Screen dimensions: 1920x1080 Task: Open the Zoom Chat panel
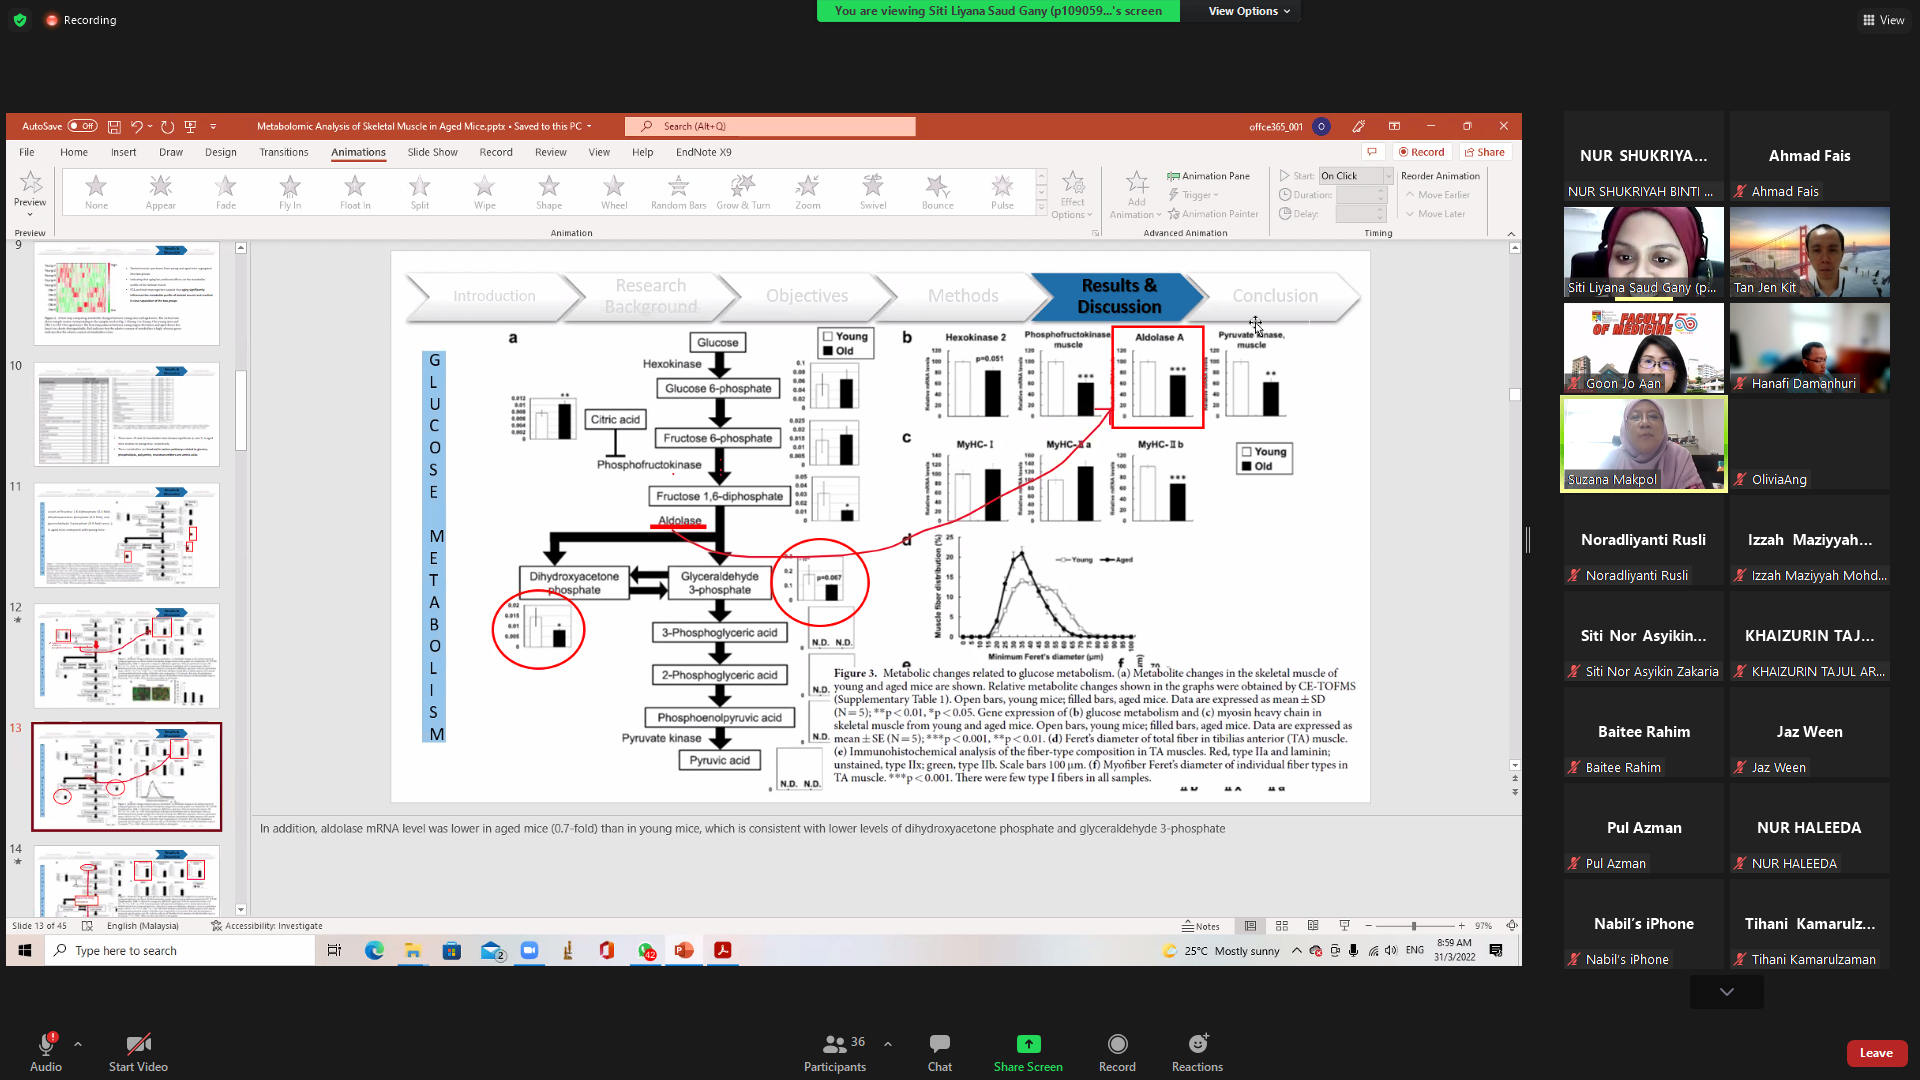[939, 1044]
